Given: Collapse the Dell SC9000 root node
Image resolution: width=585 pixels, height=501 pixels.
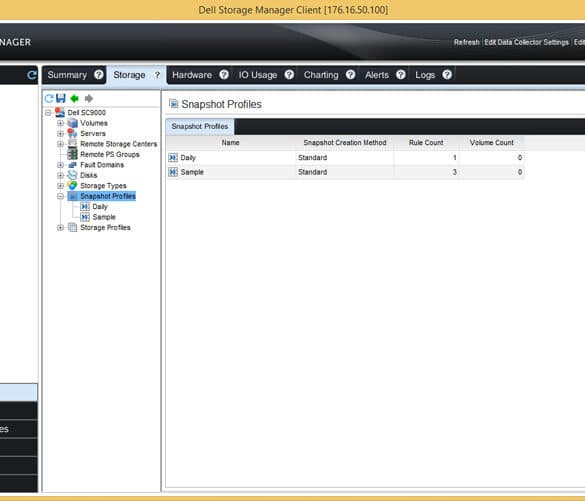Looking at the screenshot, I should (x=48, y=112).
